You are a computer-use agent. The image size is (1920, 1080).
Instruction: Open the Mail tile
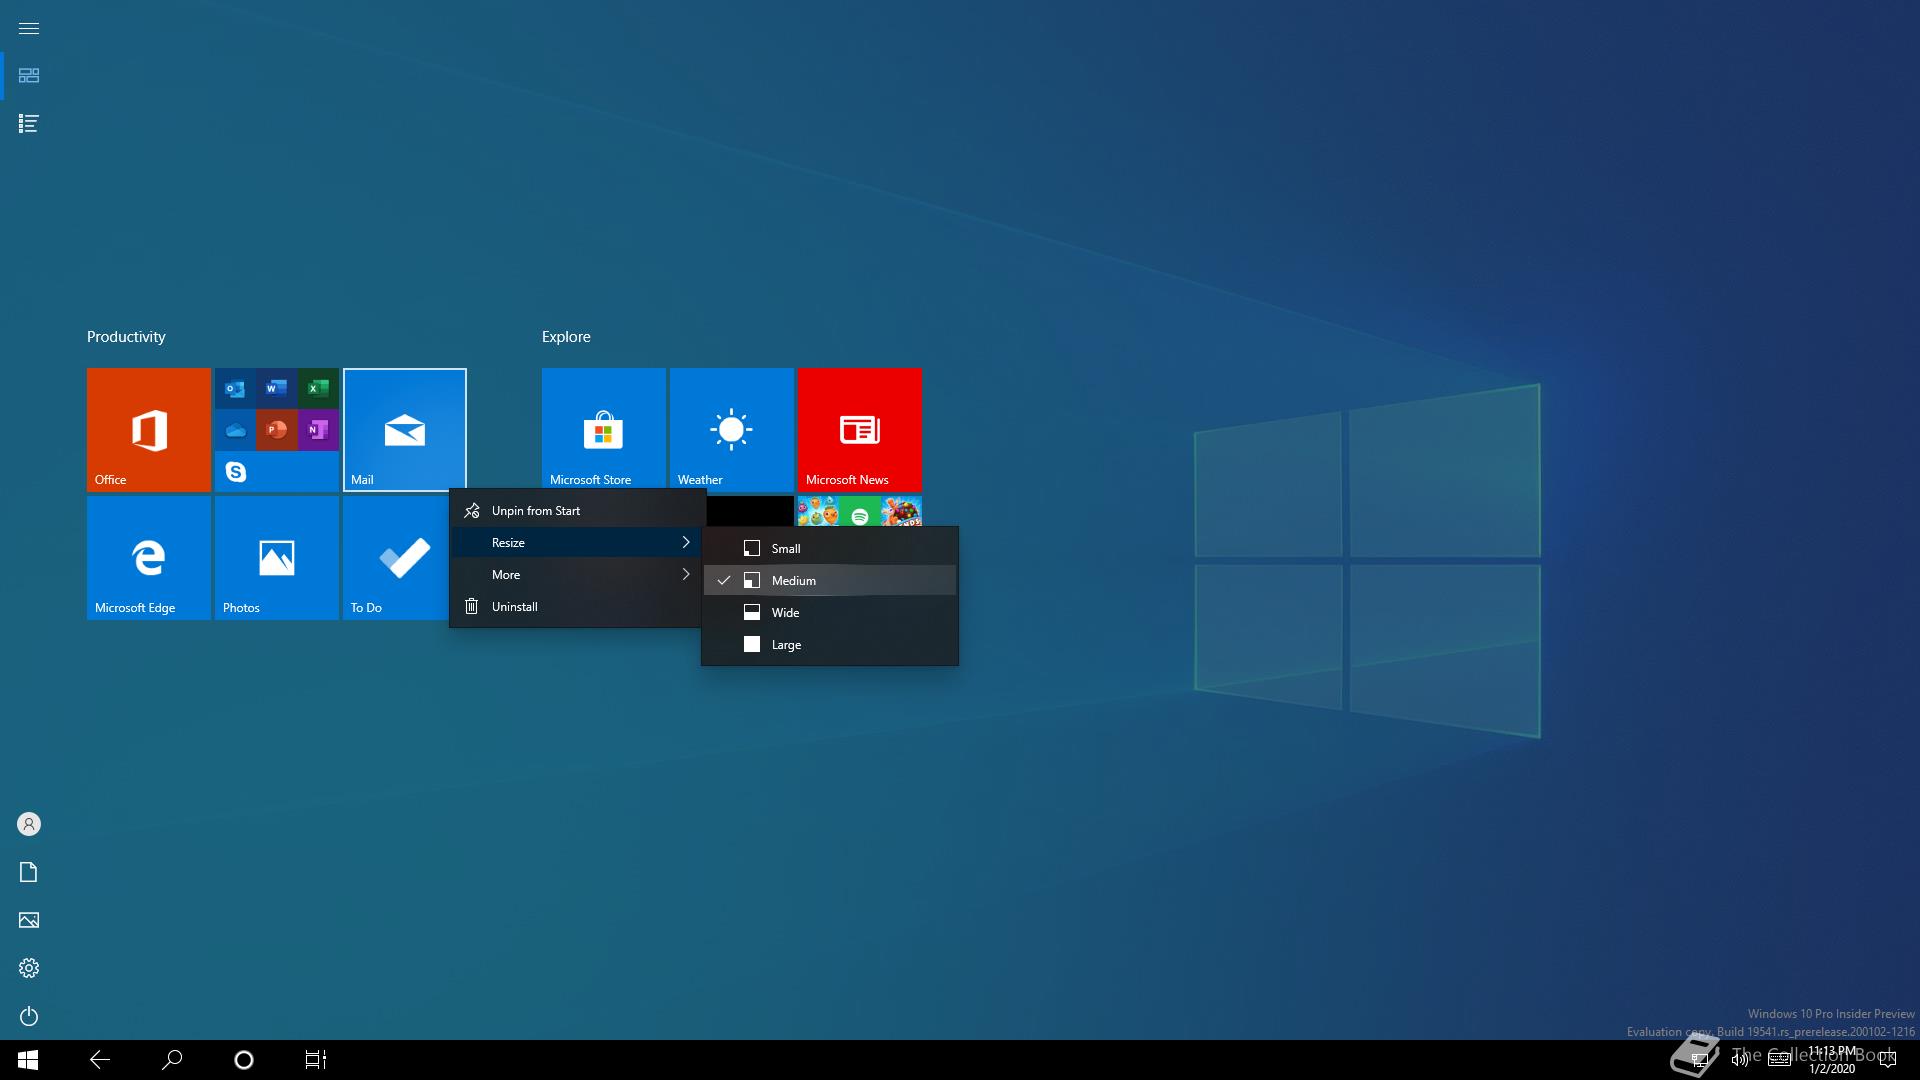point(405,430)
